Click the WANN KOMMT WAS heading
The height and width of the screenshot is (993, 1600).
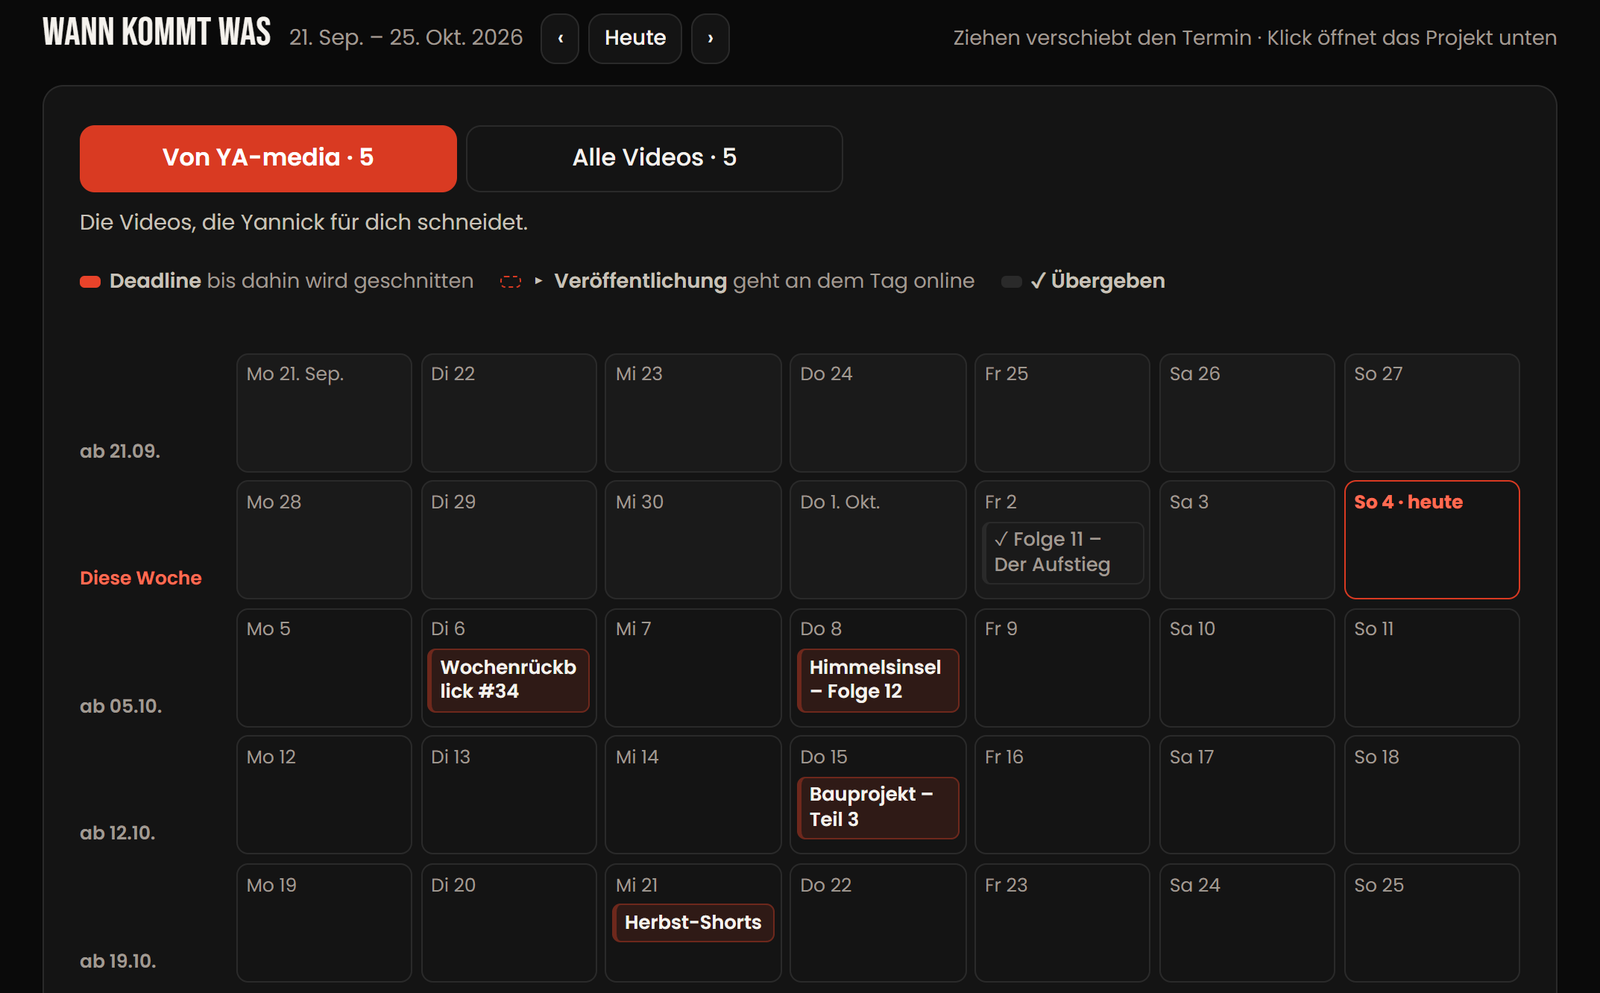click(157, 32)
